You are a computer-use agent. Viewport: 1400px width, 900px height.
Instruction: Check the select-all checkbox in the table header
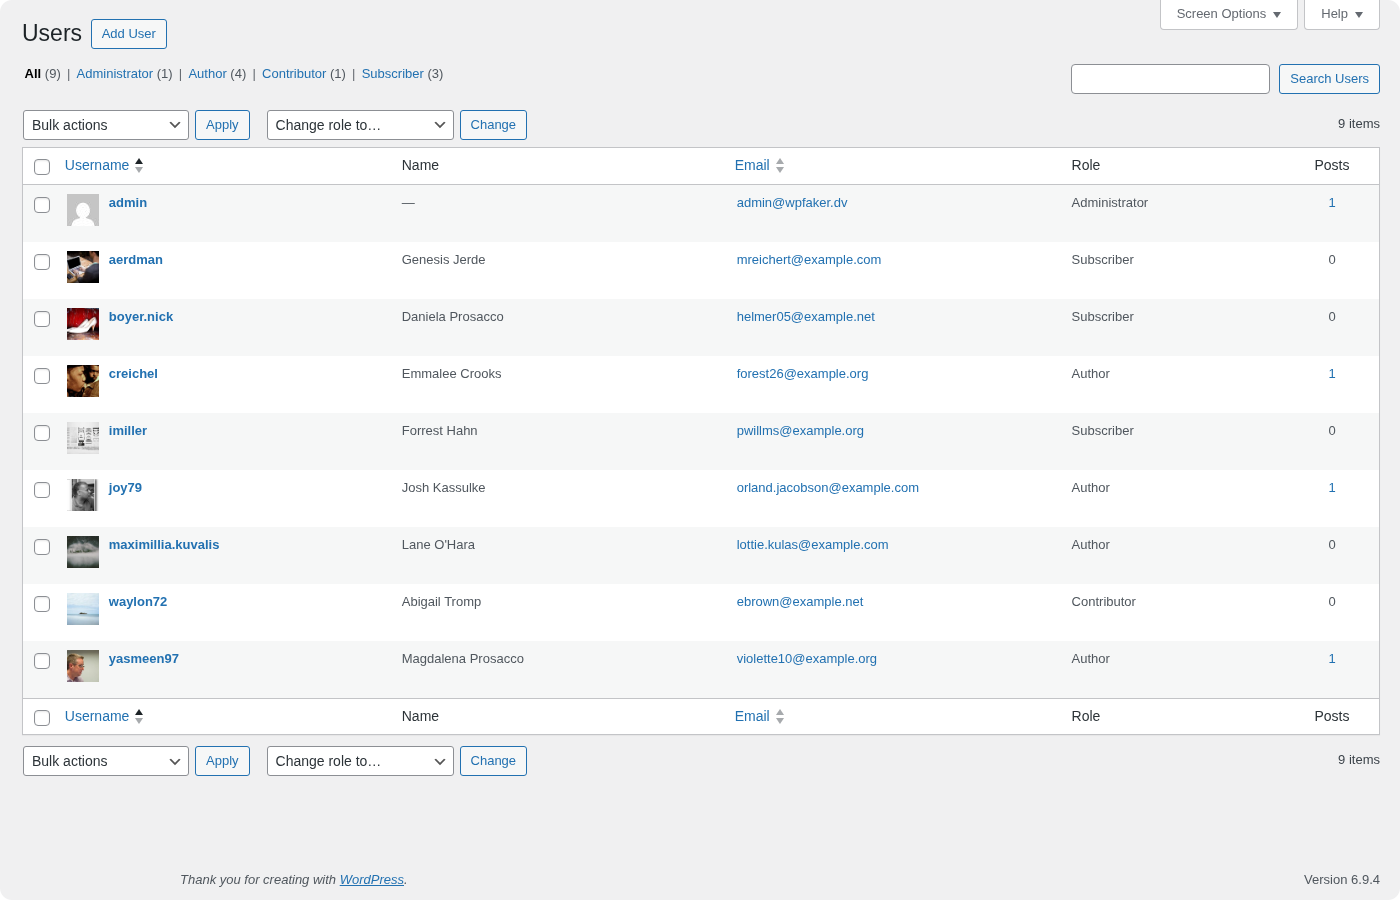42,167
